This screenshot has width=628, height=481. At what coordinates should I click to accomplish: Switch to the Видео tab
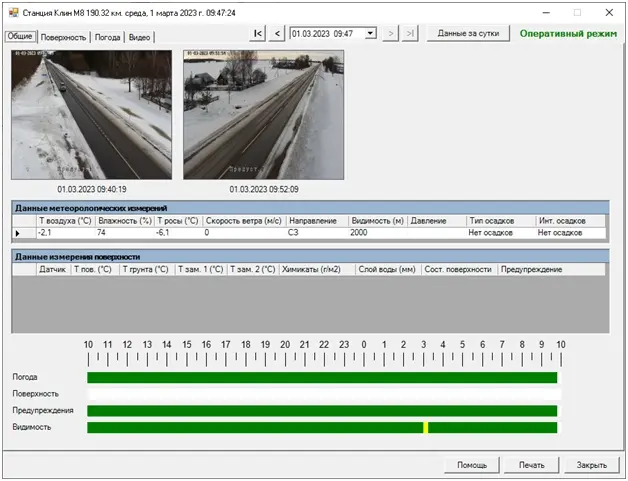coord(140,37)
